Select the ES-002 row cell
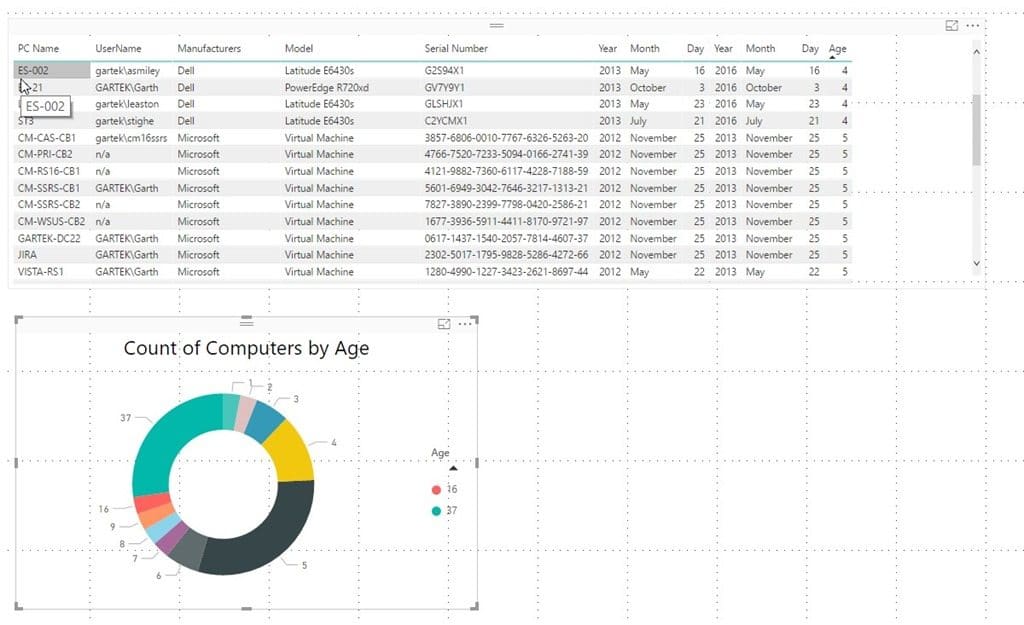This screenshot has height=625, width=1024. [x=52, y=71]
